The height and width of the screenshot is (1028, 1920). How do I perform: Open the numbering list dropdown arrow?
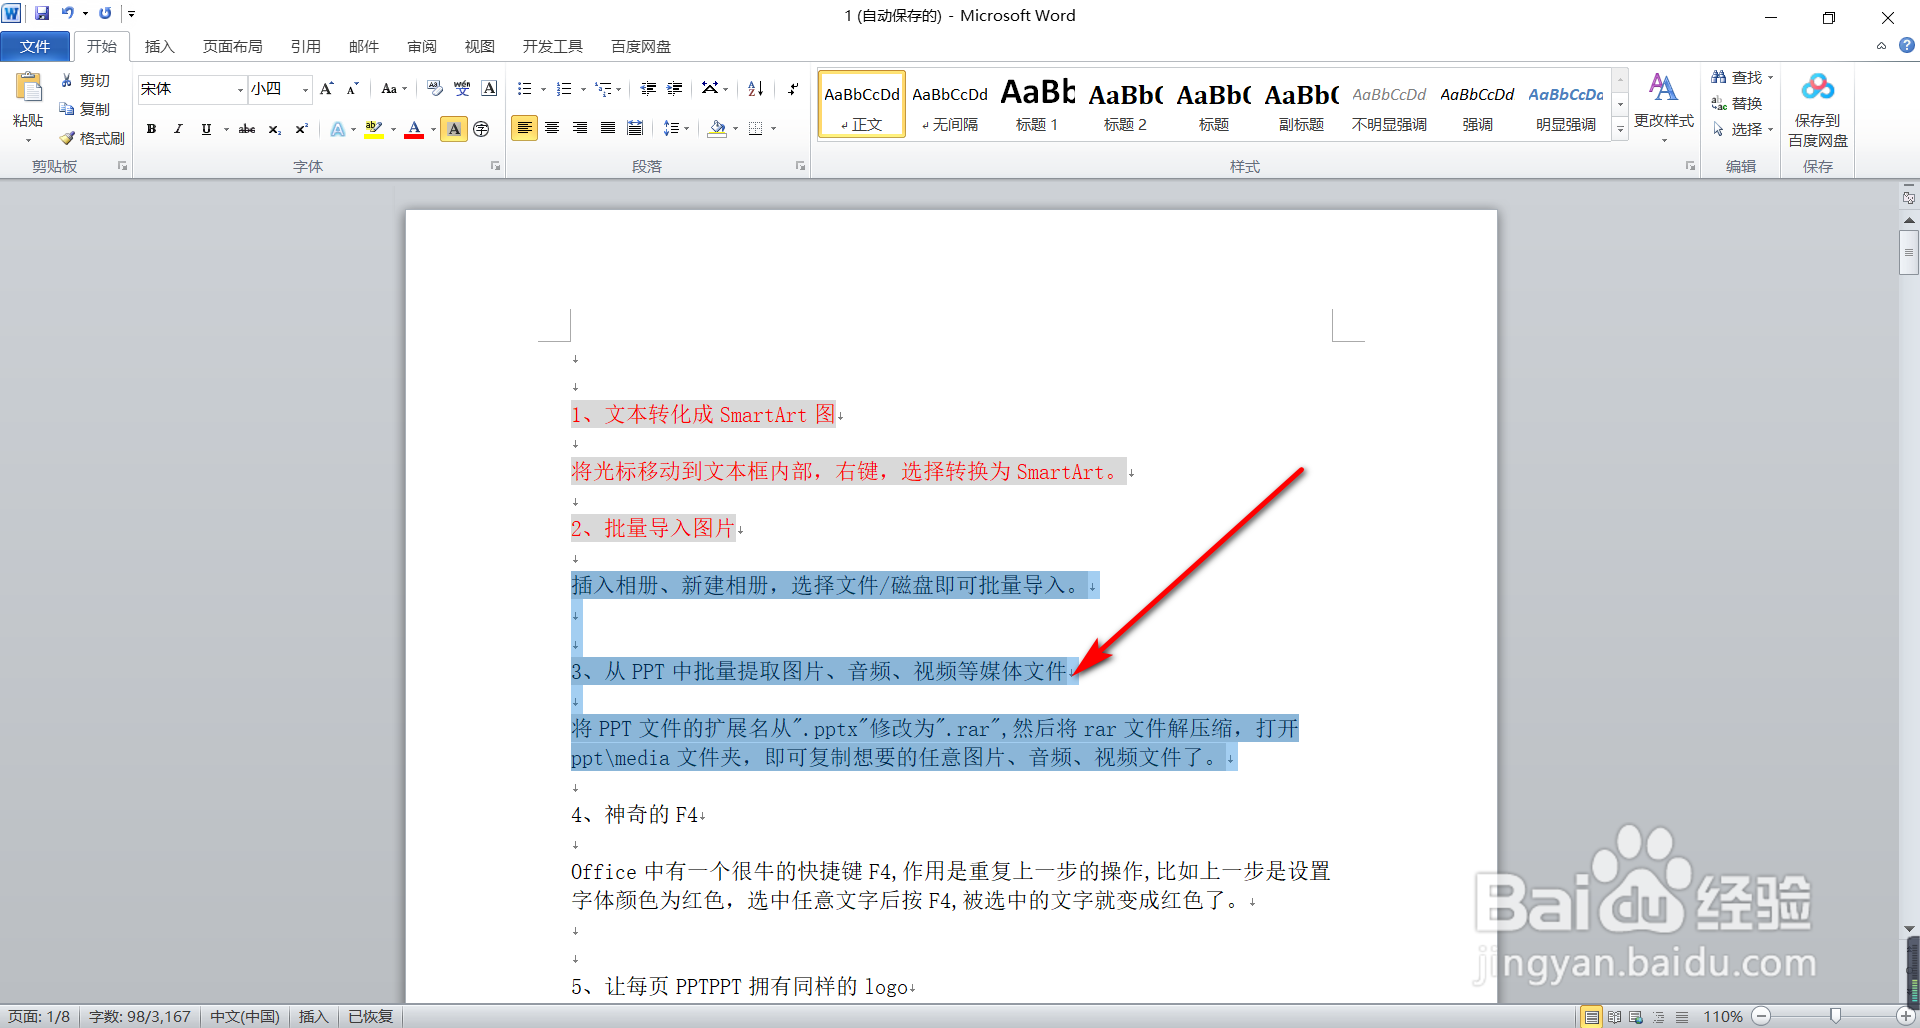583,90
